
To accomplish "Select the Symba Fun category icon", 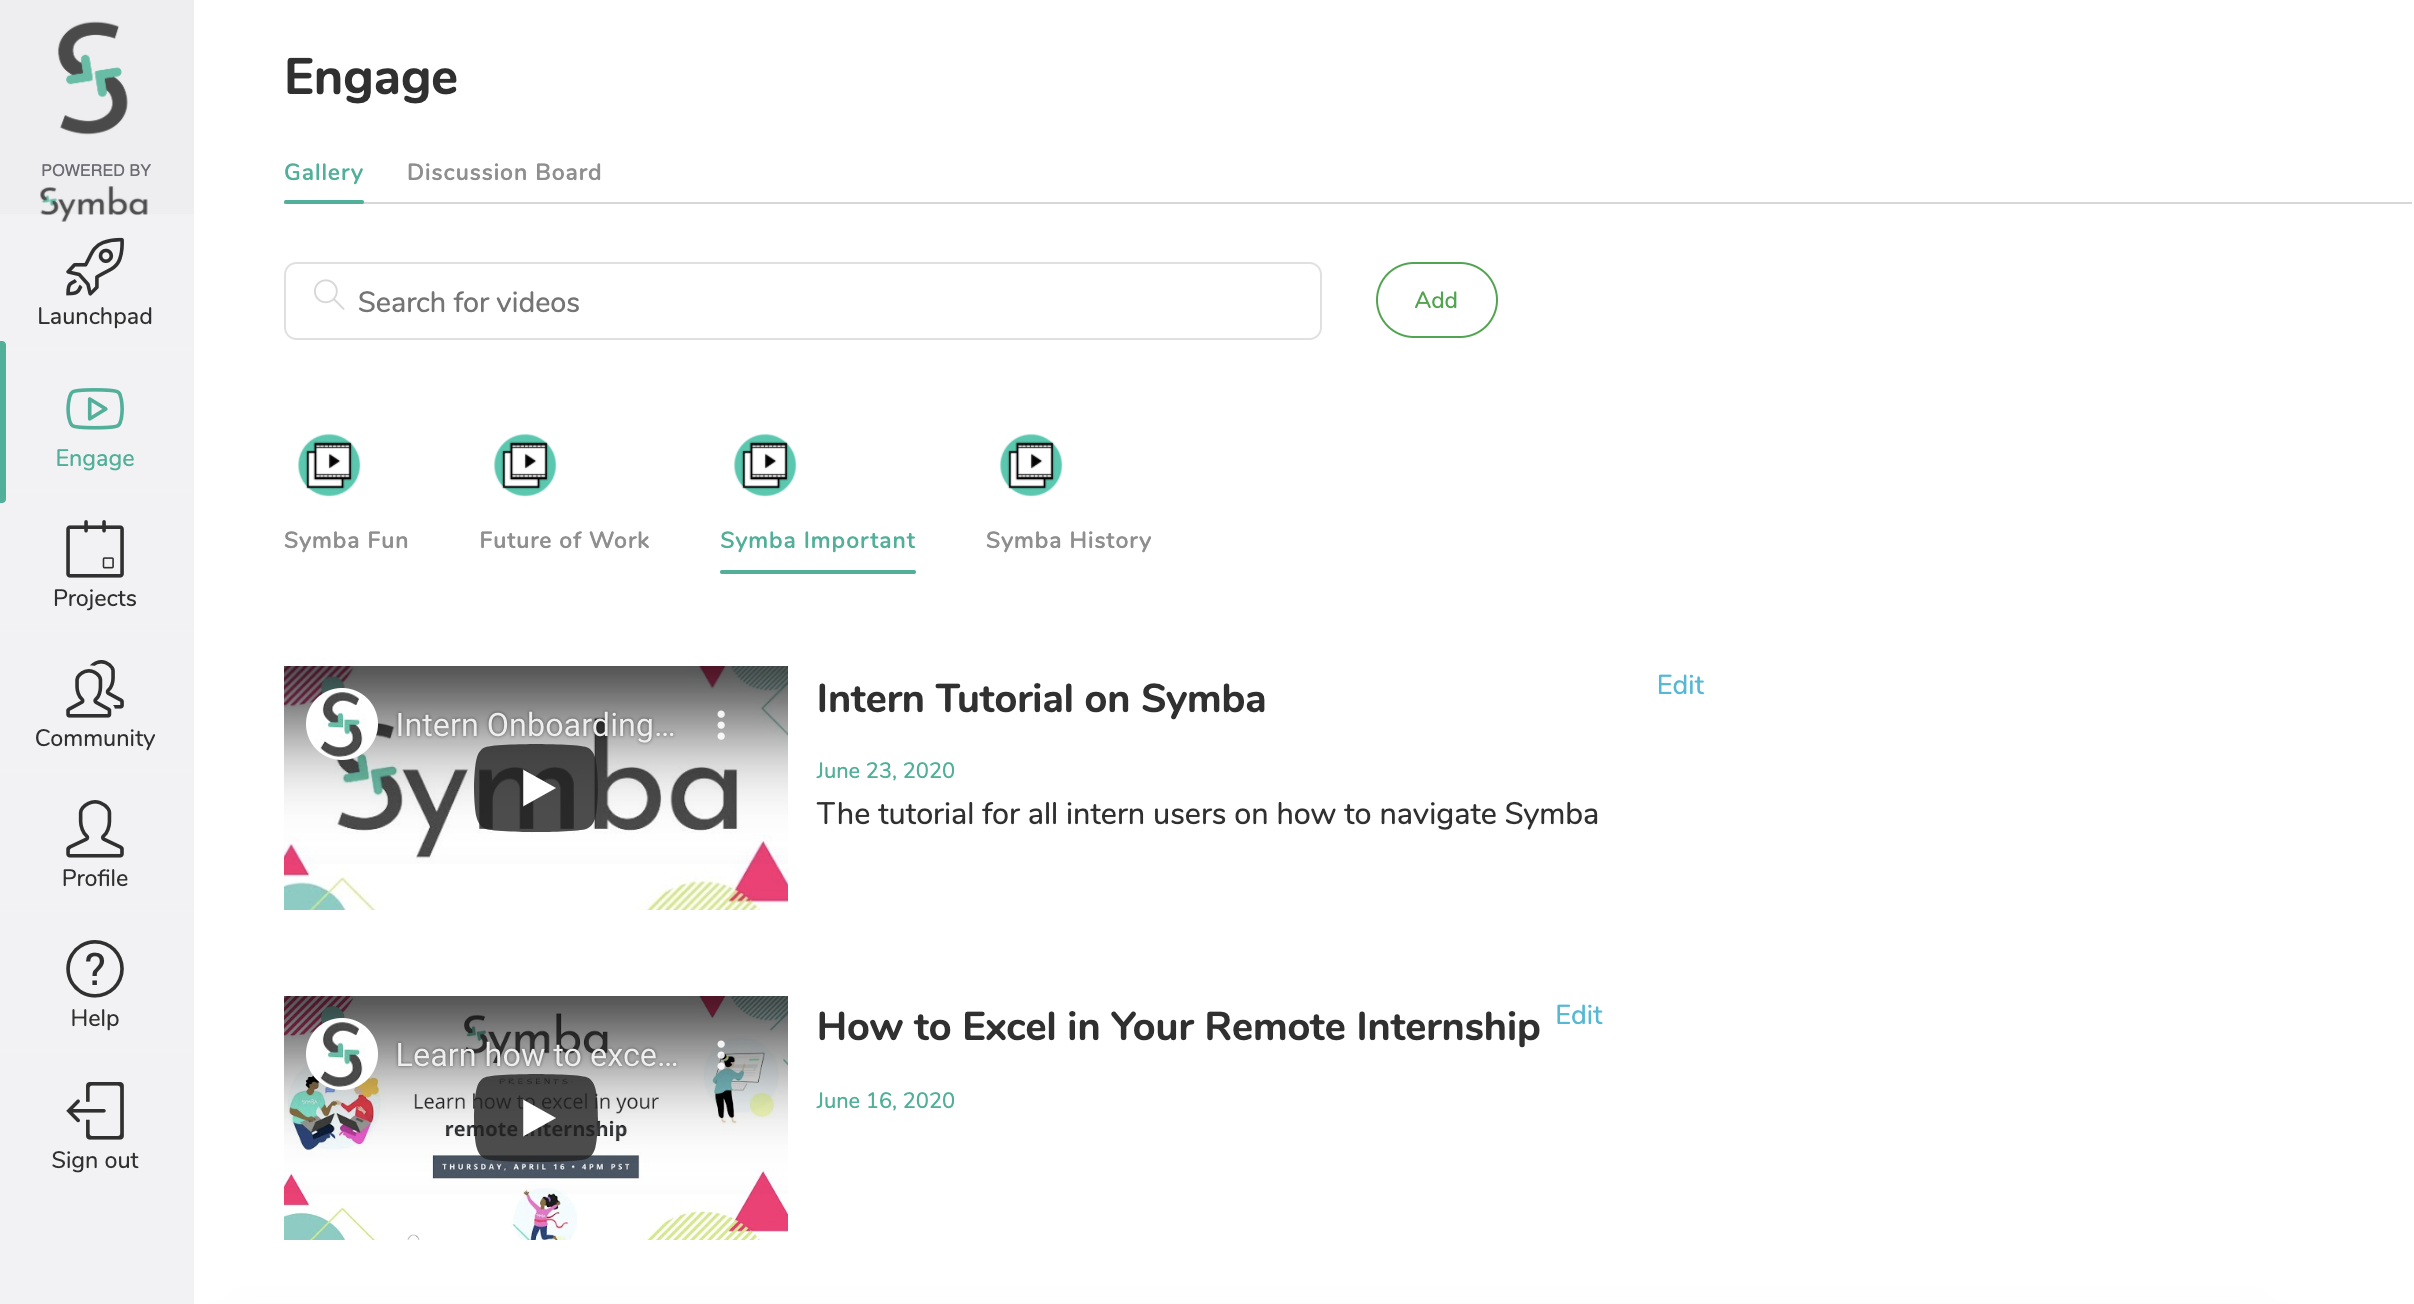I will (329, 465).
